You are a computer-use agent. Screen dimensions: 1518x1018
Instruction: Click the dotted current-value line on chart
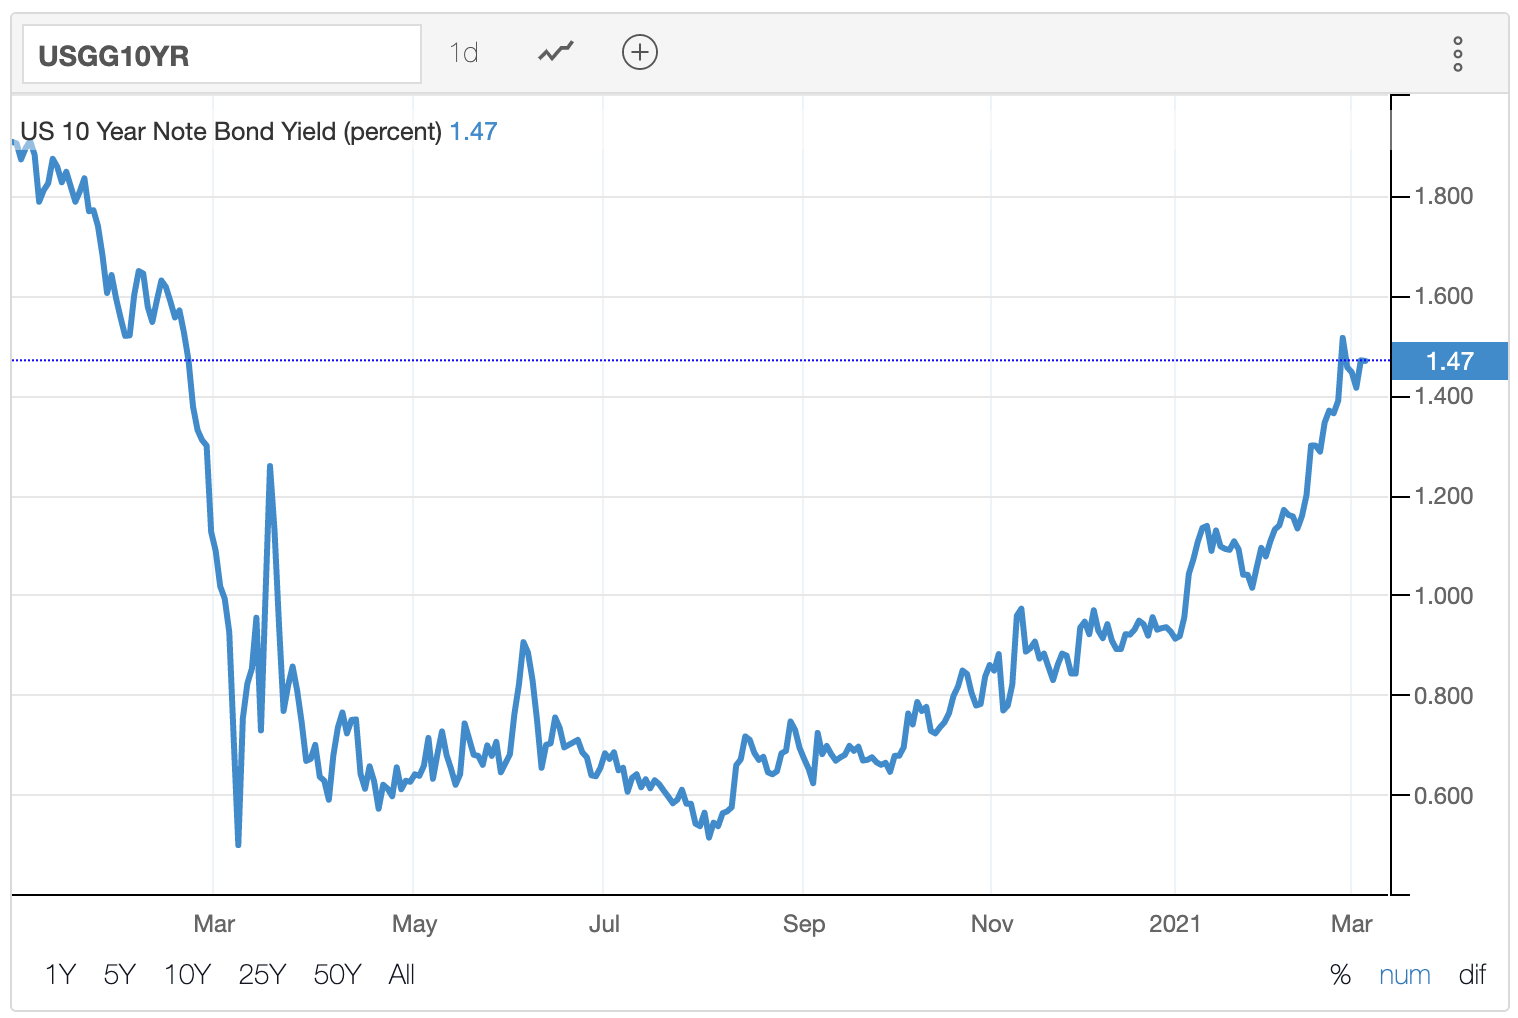700,361
